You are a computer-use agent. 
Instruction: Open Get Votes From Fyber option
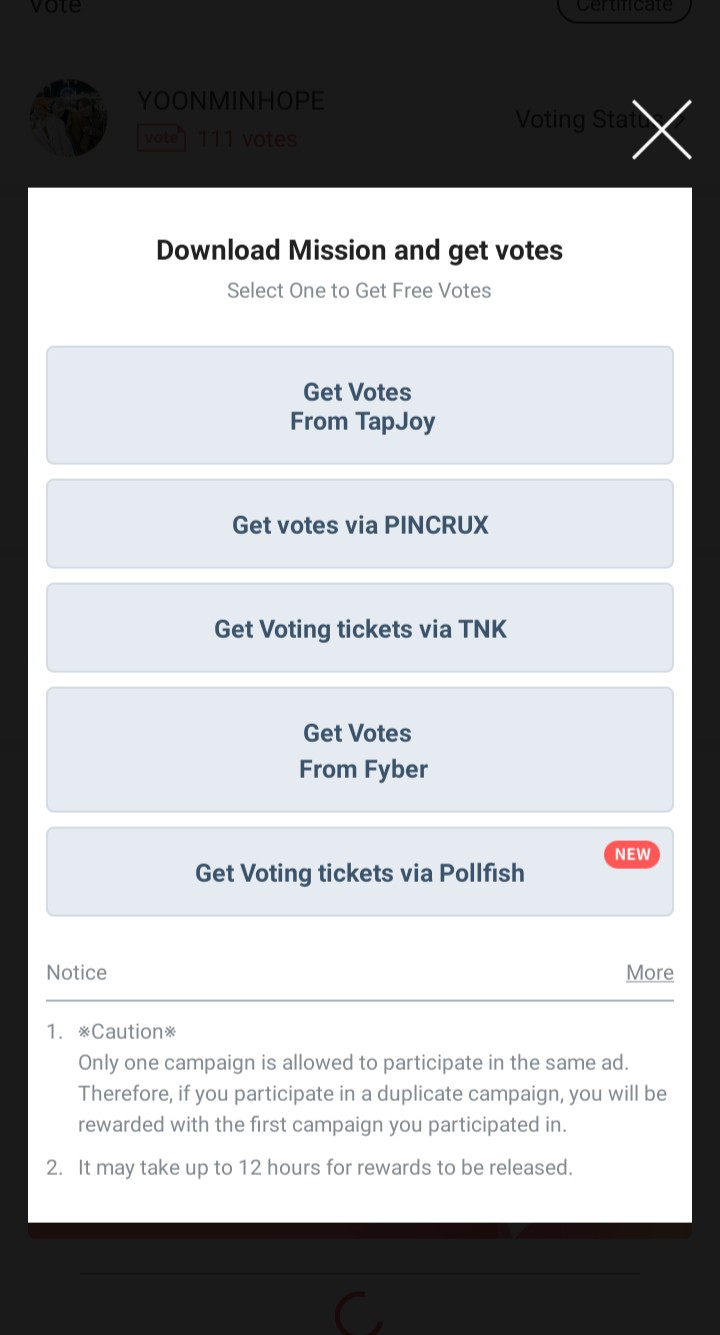tap(360, 750)
